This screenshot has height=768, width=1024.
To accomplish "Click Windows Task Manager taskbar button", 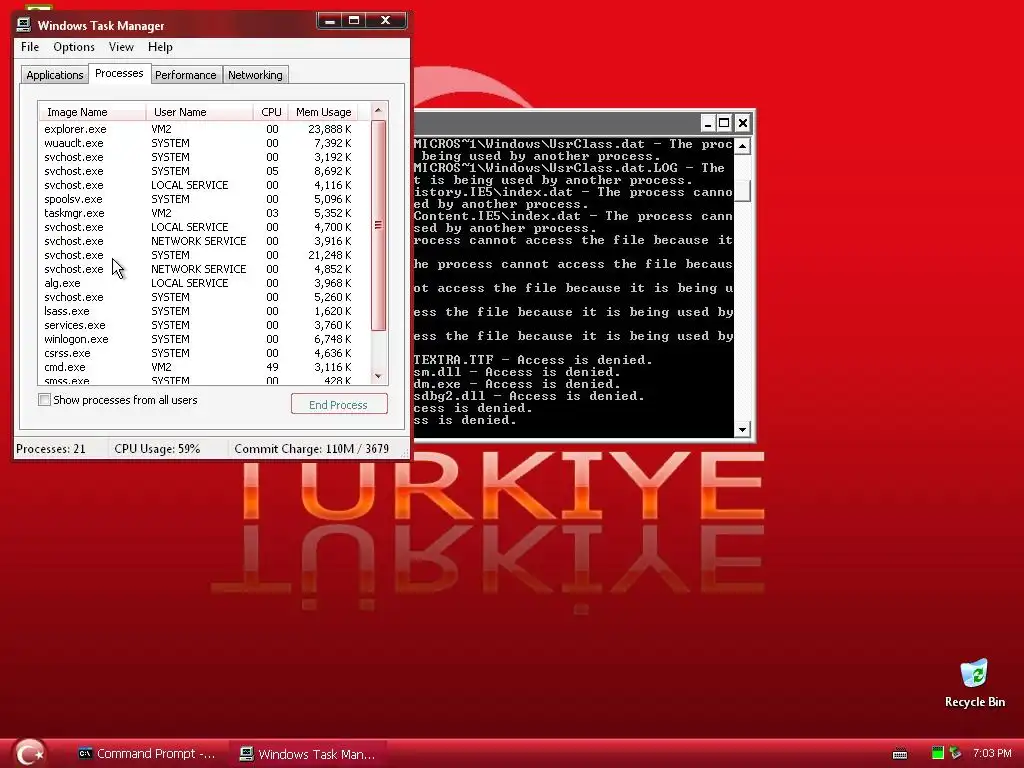I will (x=308, y=754).
